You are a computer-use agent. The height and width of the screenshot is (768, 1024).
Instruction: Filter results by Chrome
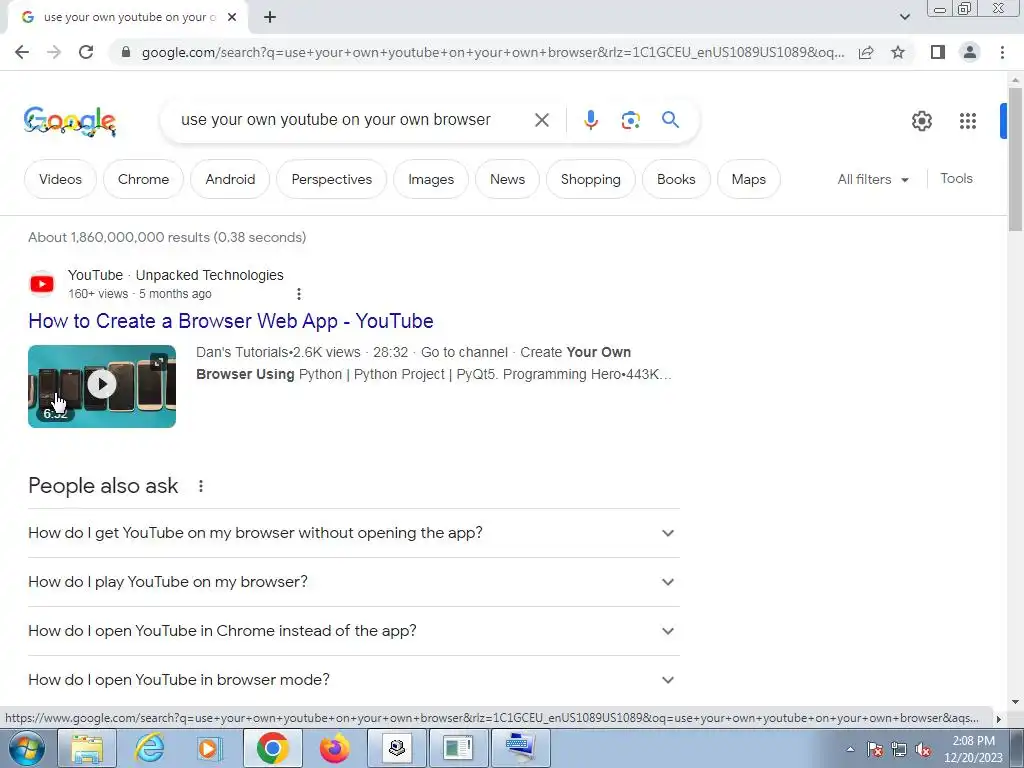coord(143,179)
